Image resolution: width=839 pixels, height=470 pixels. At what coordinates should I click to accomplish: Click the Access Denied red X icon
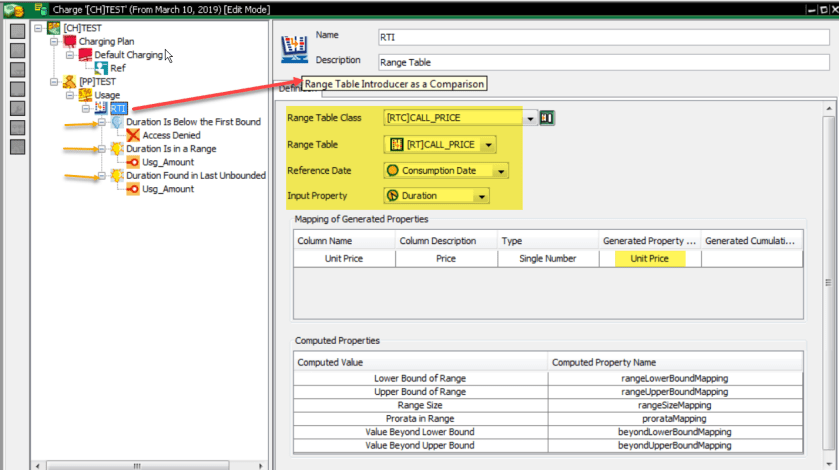pyautogui.click(x=133, y=135)
